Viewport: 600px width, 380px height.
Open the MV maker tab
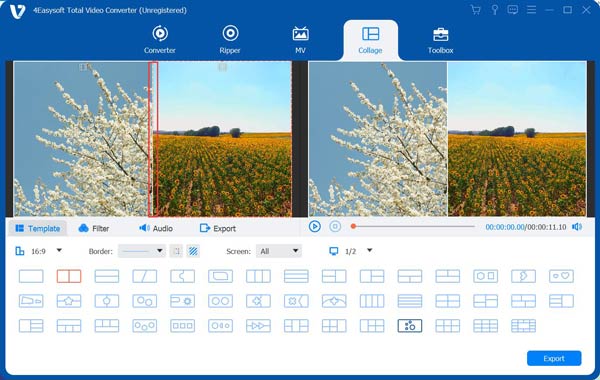point(300,40)
